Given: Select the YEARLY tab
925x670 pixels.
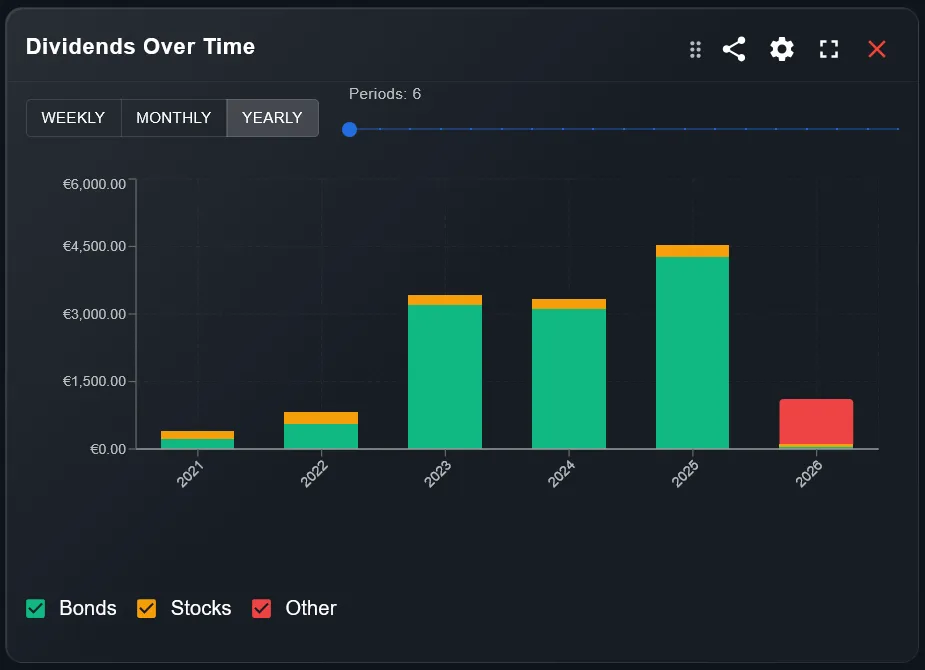Looking at the screenshot, I should (x=272, y=117).
